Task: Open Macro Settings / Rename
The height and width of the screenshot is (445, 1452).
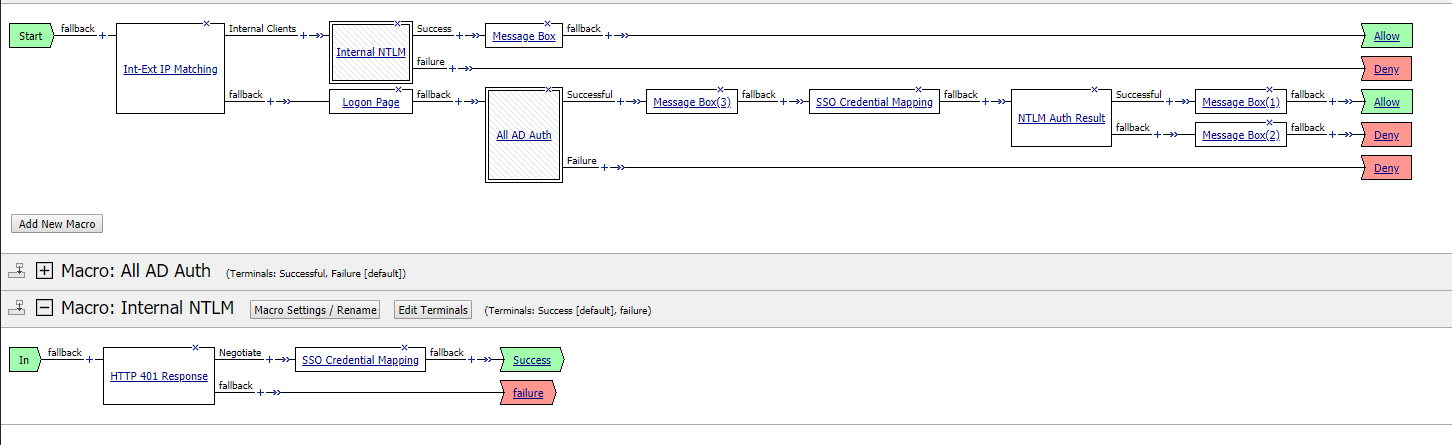Action: pyautogui.click(x=316, y=310)
